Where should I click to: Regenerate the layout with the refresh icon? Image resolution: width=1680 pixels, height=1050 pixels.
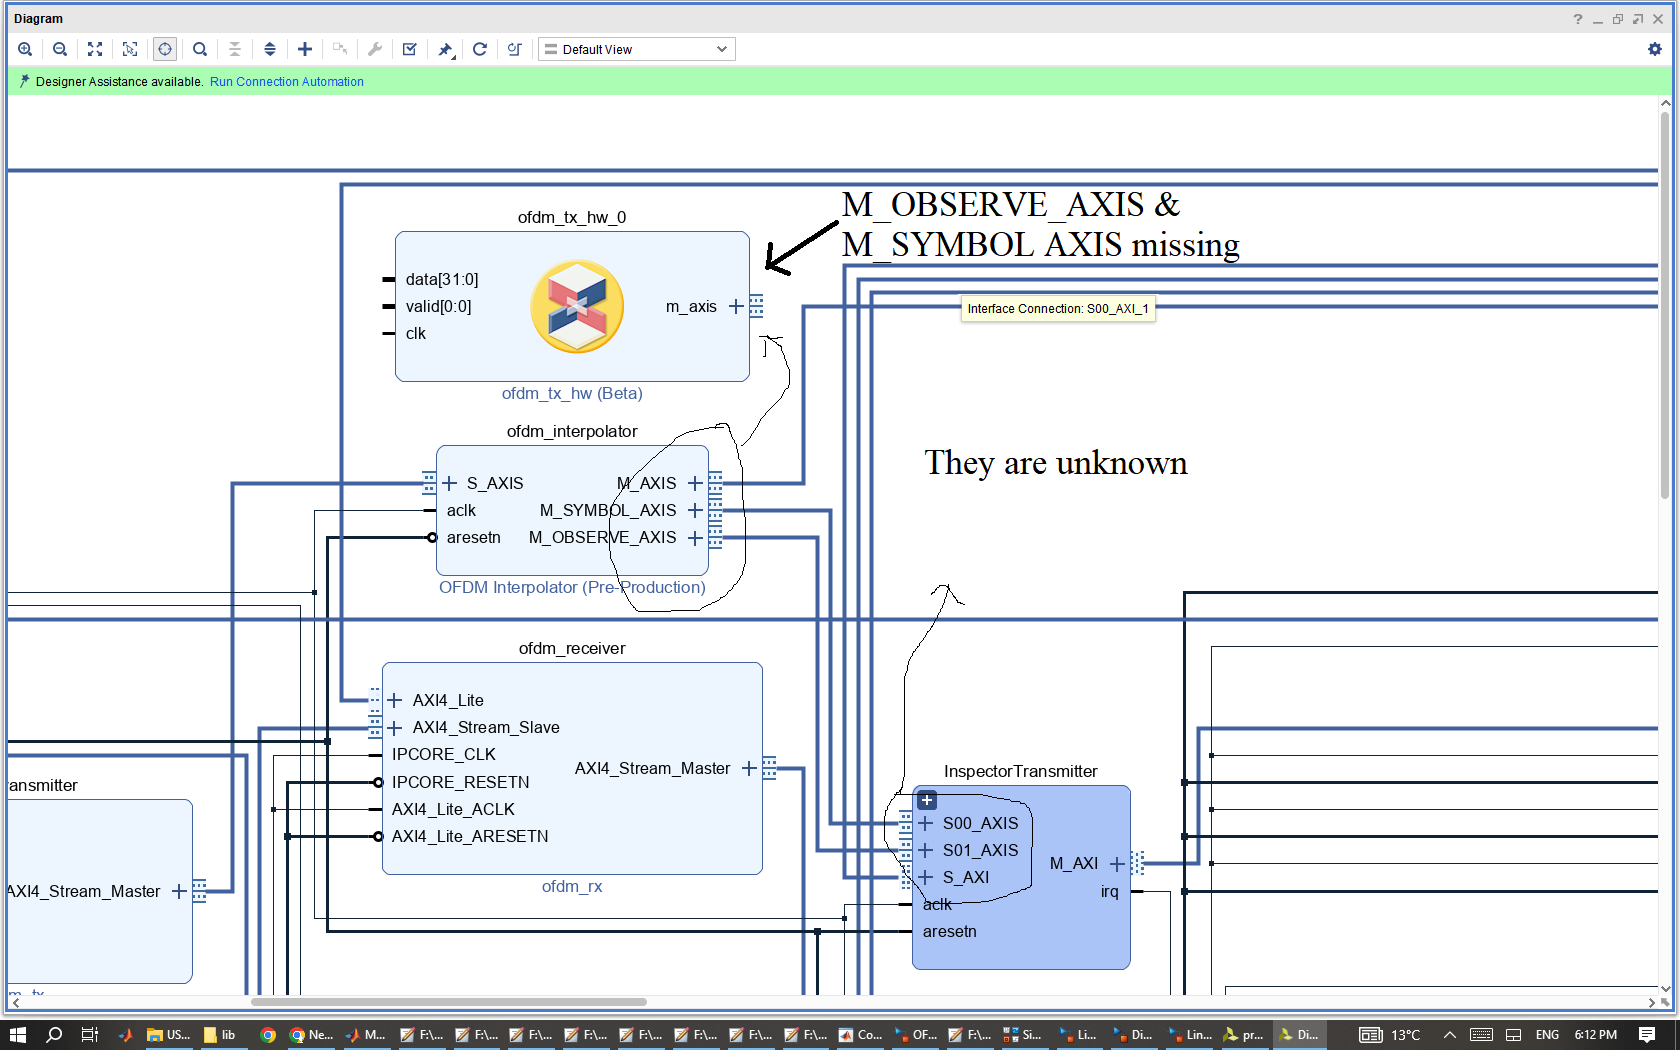(480, 49)
